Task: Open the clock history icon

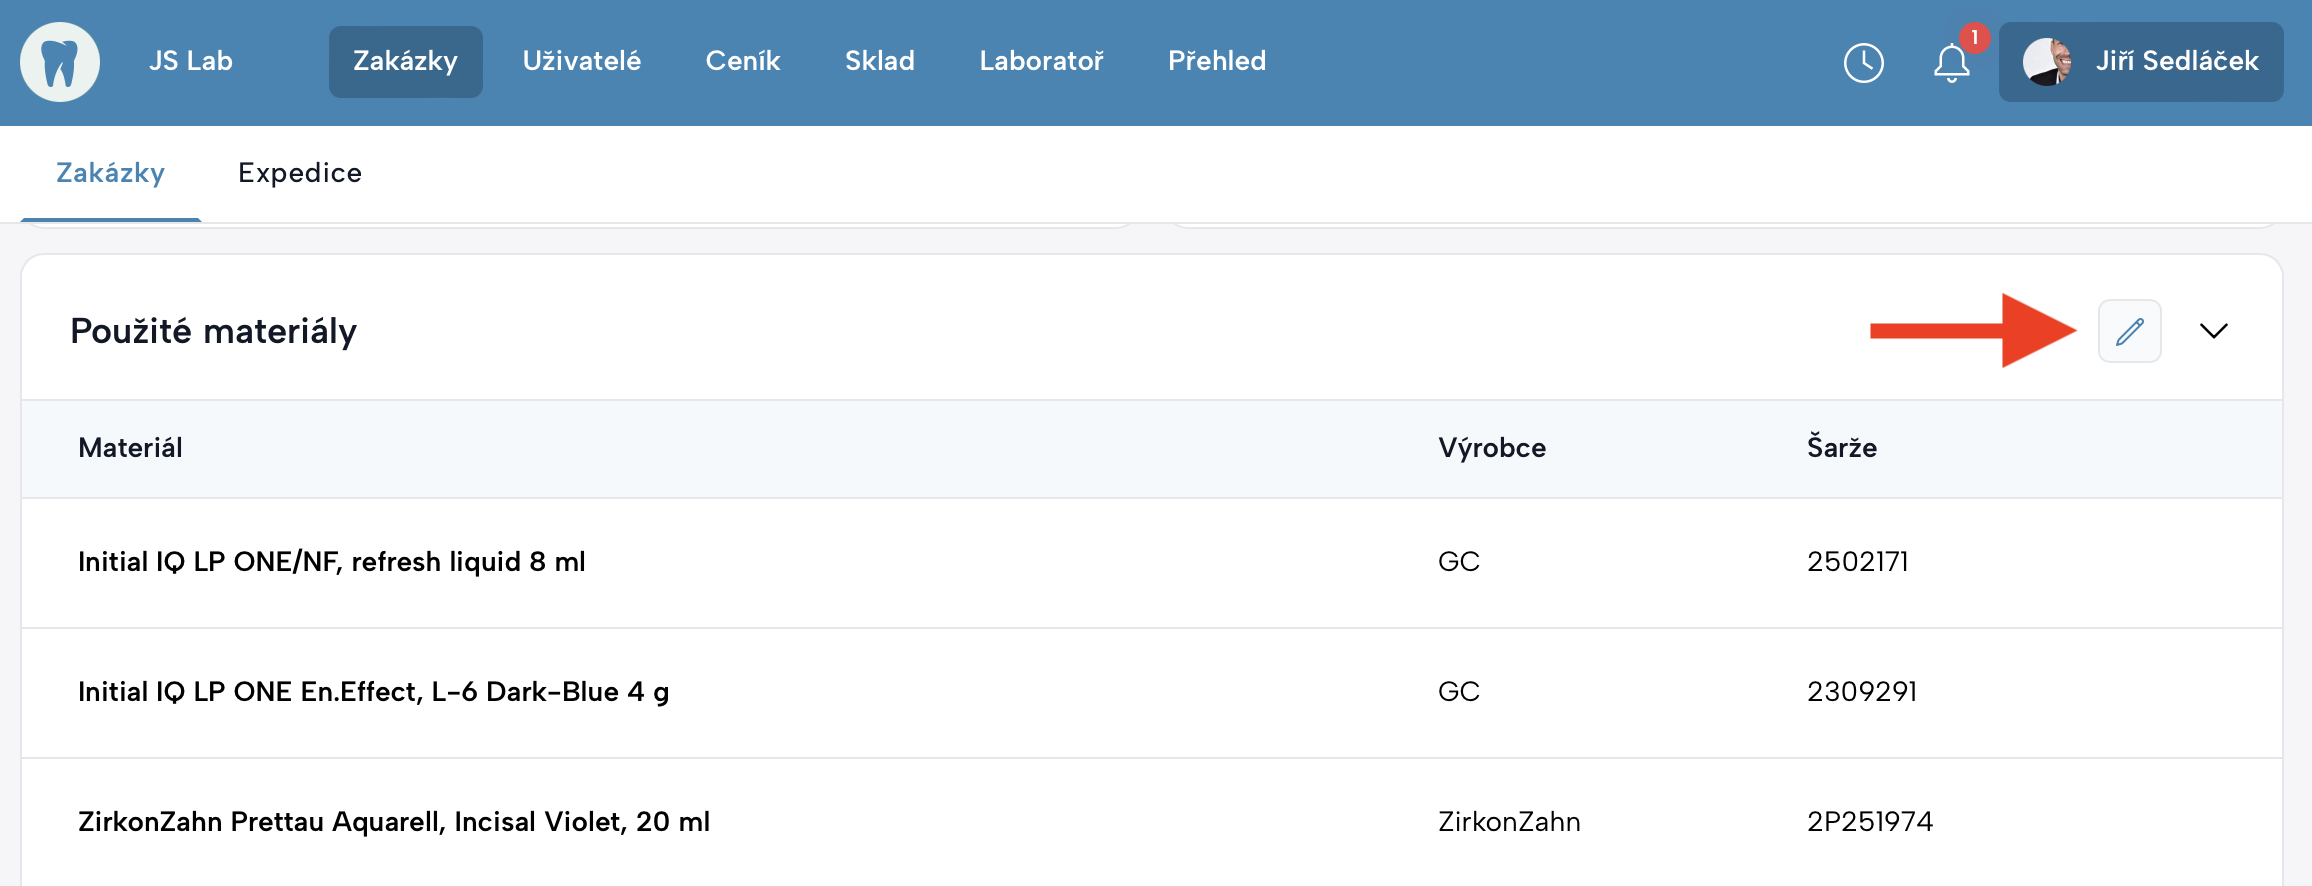Action: 1863,63
